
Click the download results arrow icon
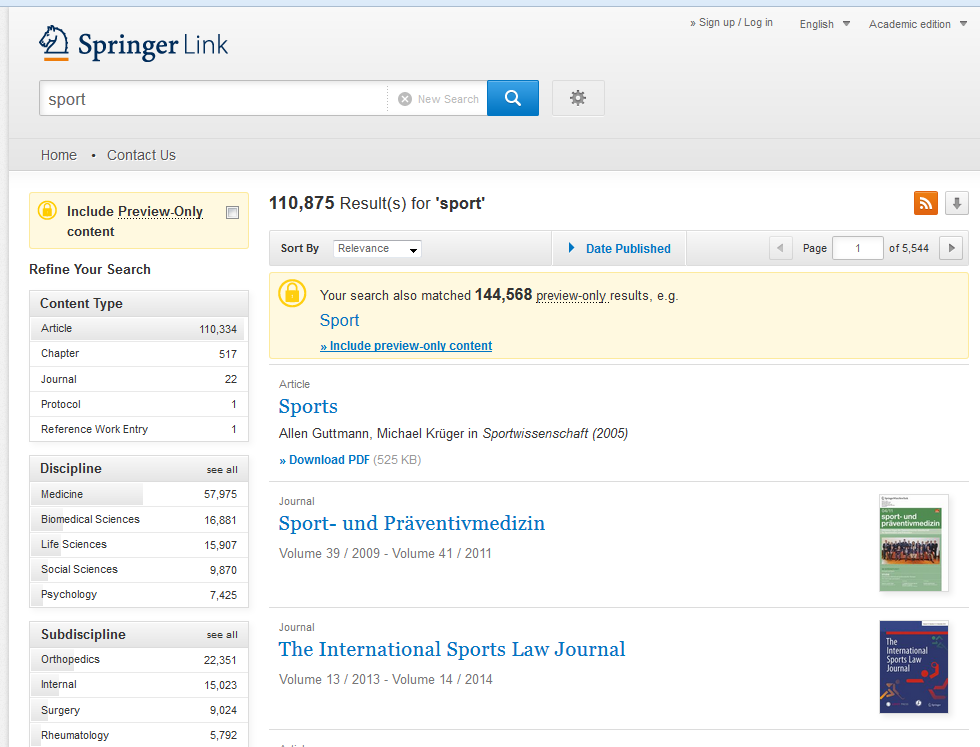[957, 203]
